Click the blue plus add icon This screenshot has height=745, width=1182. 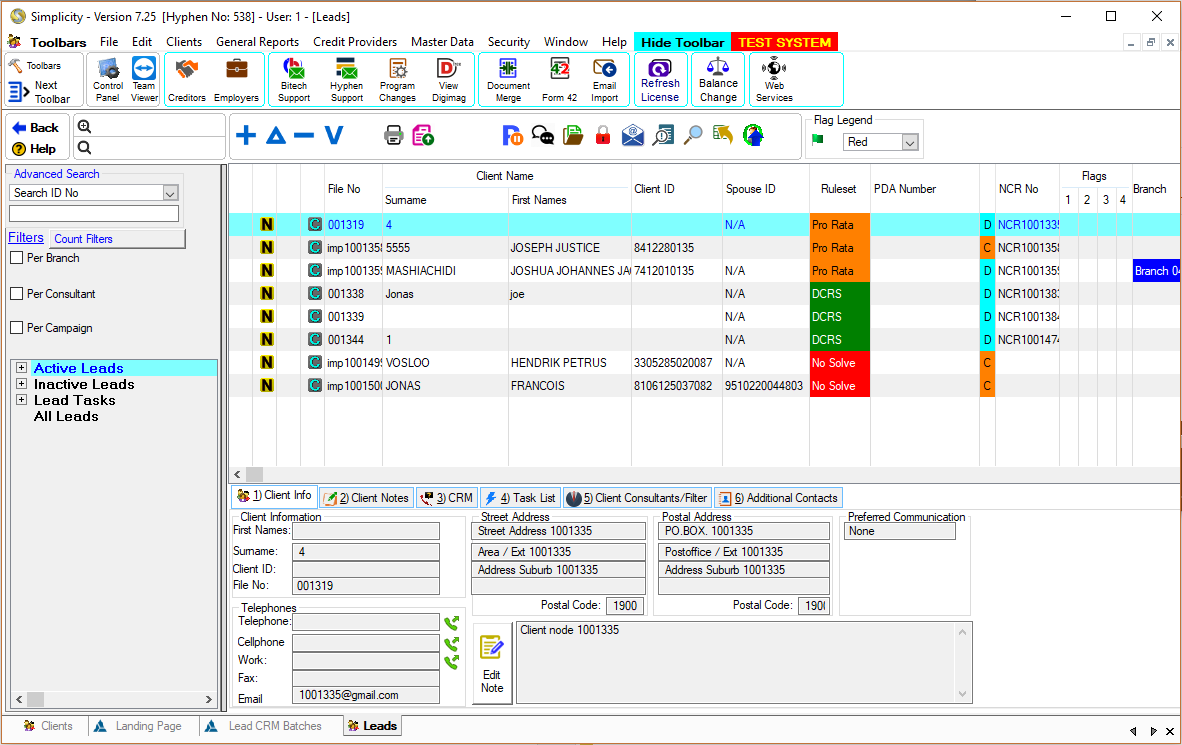[246, 136]
